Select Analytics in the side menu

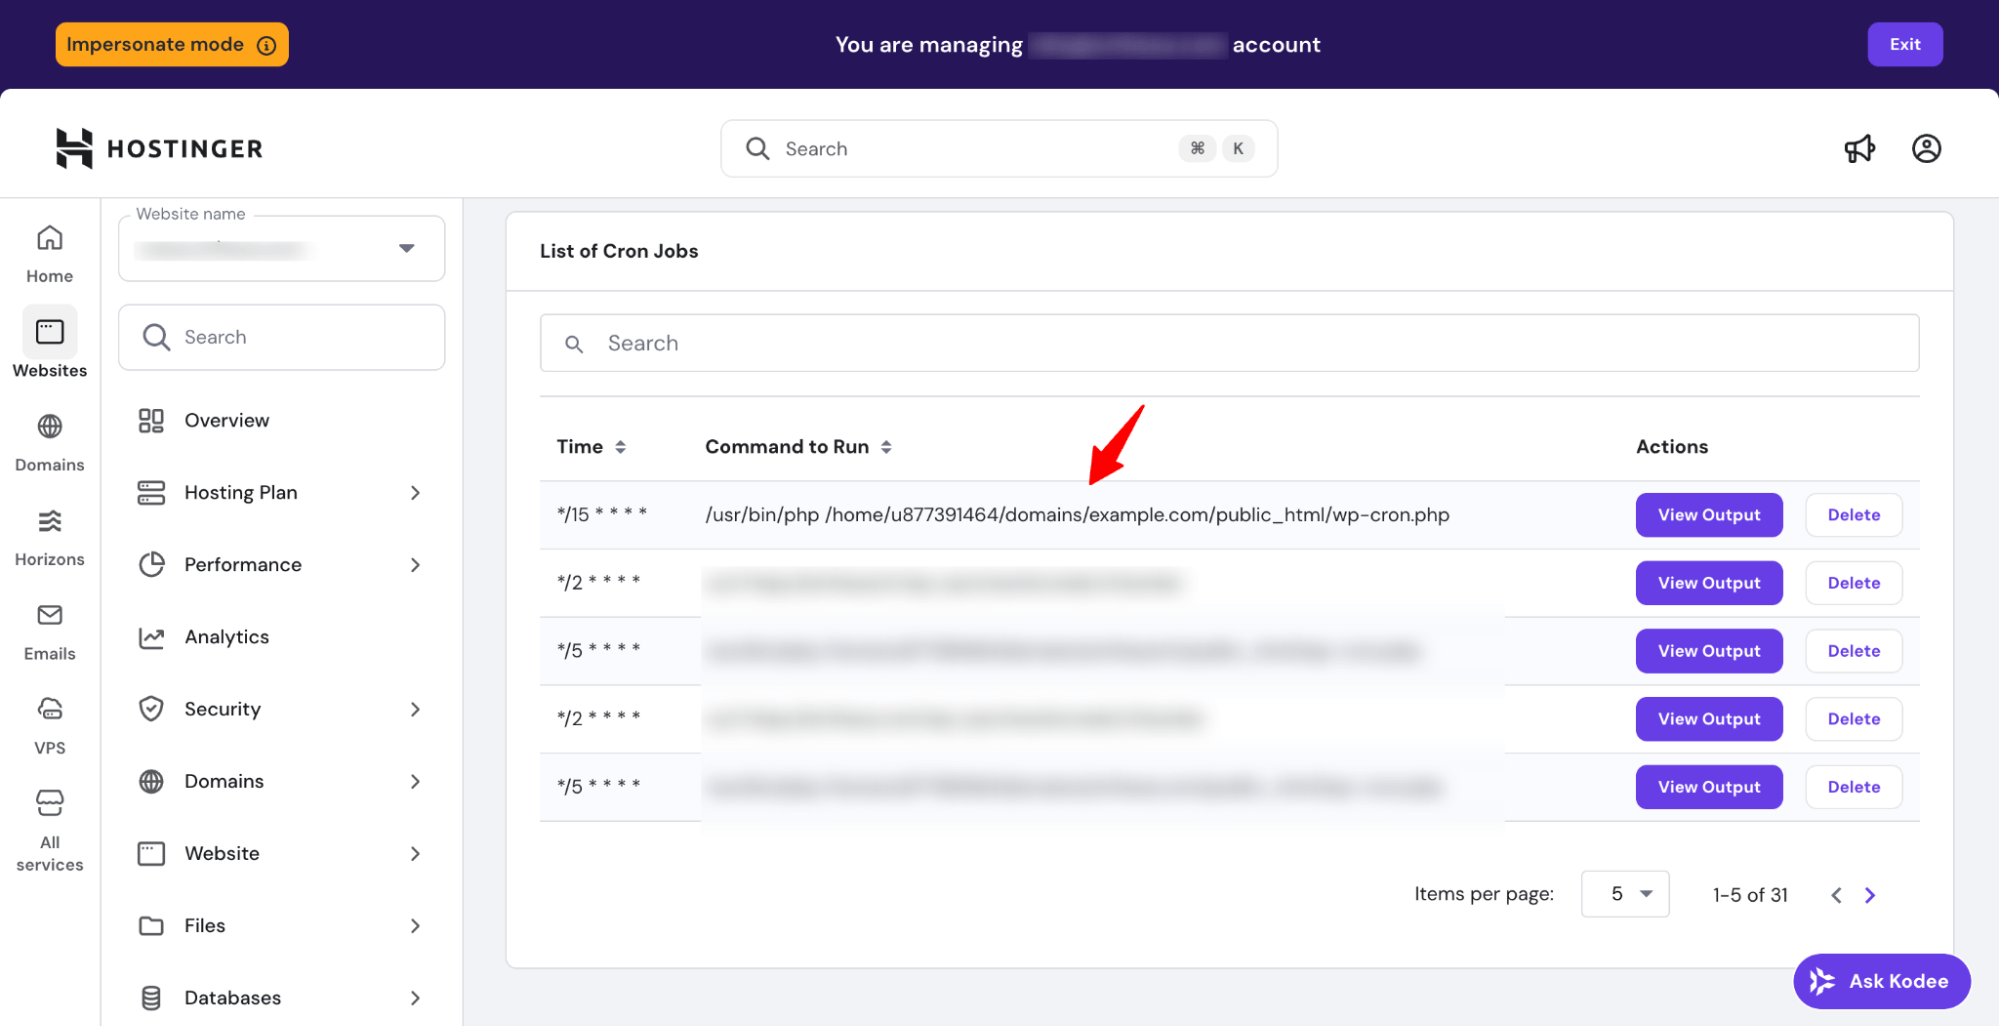pos(226,637)
